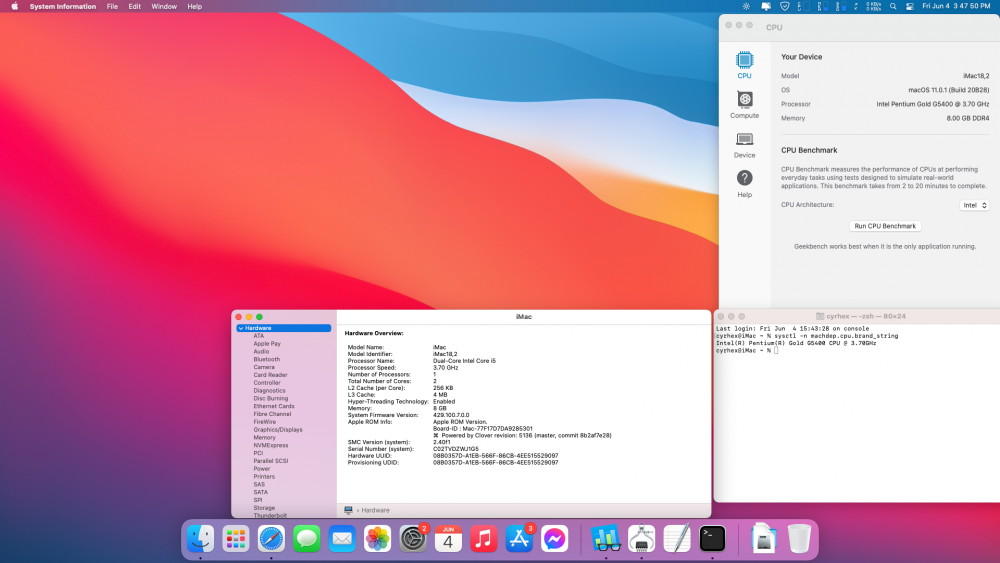Select Diagnostics in the hardware list
This screenshot has height=563, width=1000.
pyautogui.click(x=269, y=390)
